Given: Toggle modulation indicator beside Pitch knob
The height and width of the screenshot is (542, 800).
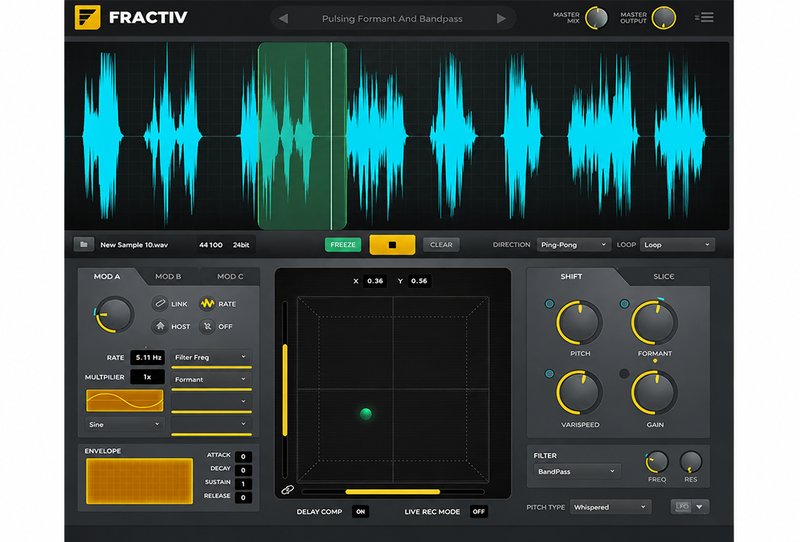Looking at the screenshot, I should tap(549, 304).
